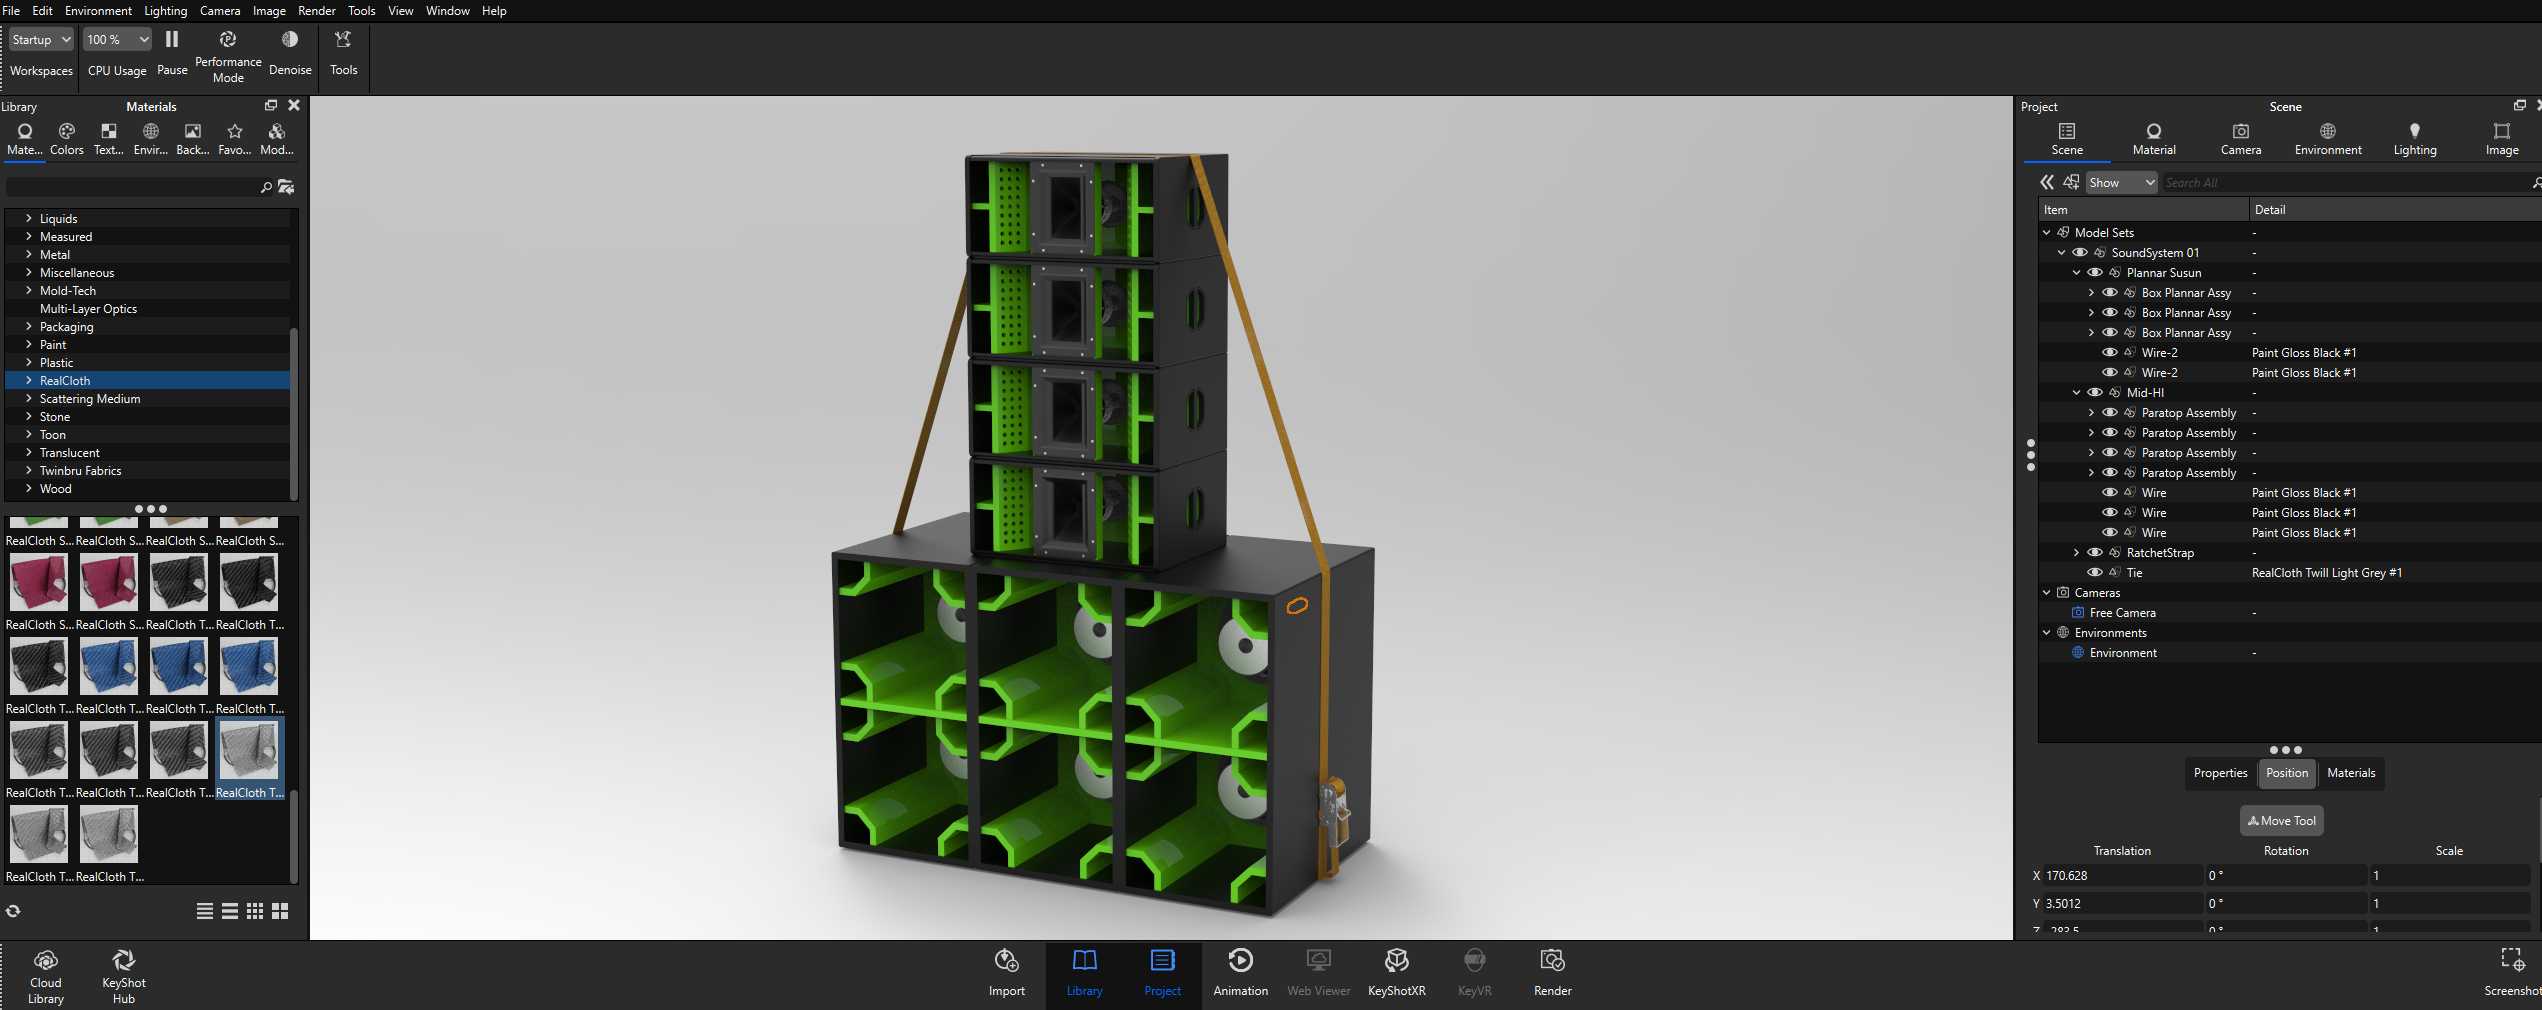Hide the last Wire part
Image resolution: width=2542 pixels, height=1010 pixels.
(x=2110, y=533)
